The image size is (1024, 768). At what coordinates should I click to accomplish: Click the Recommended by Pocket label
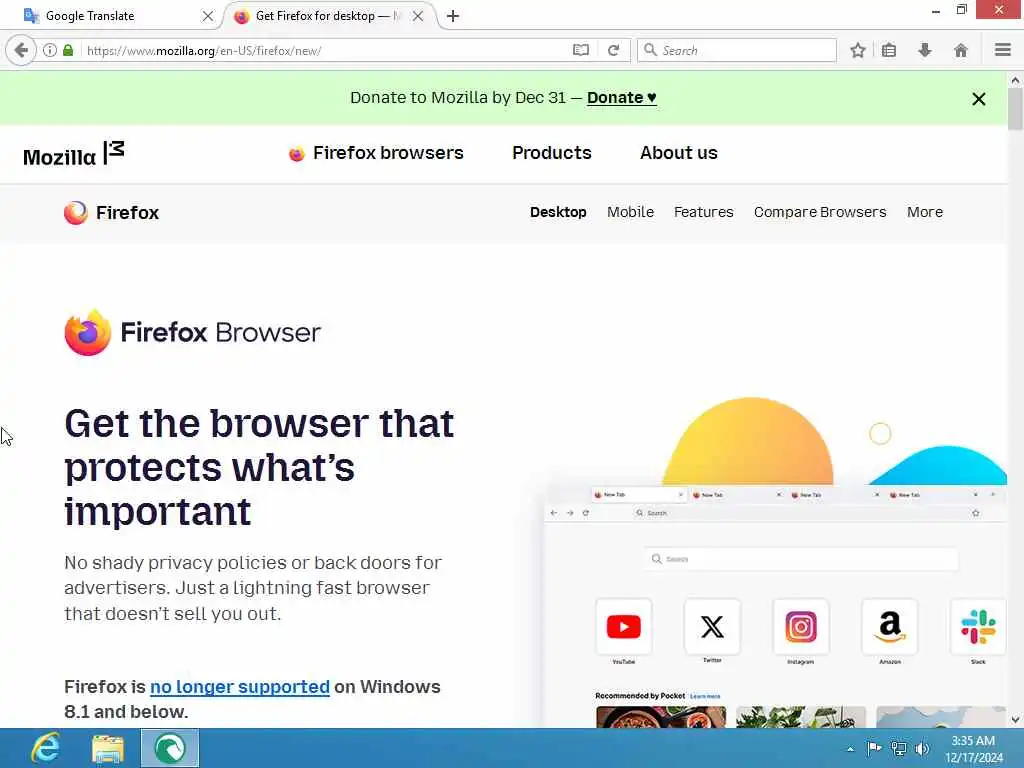pyautogui.click(x=640, y=696)
